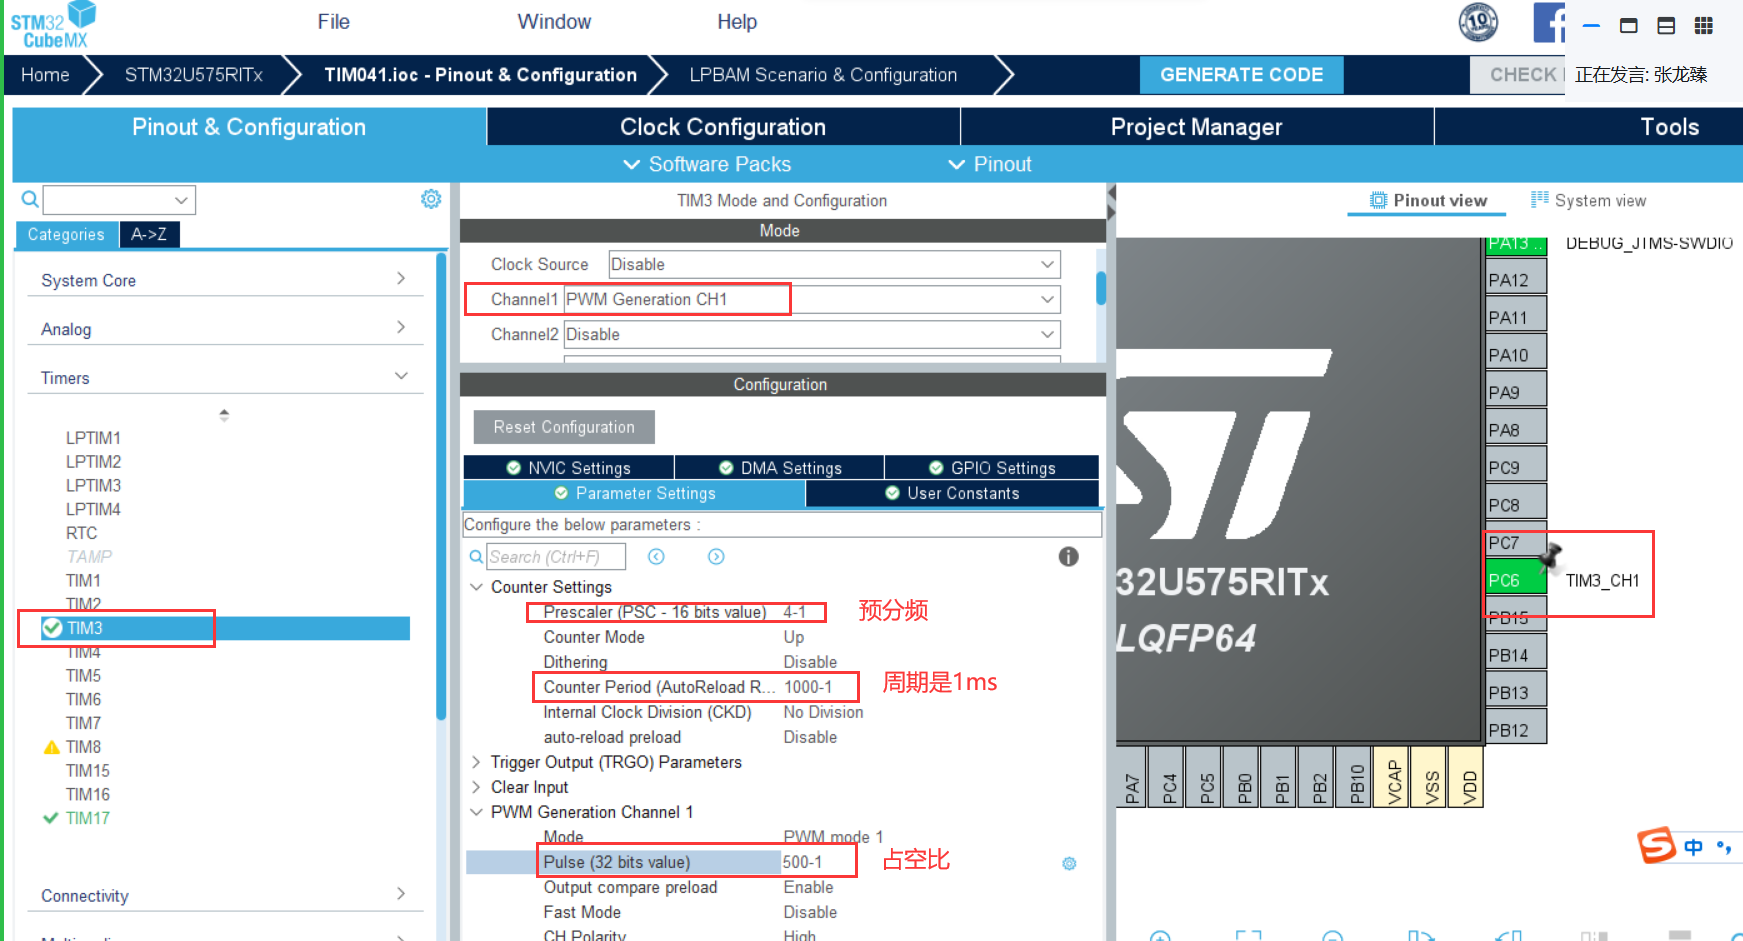The width and height of the screenshot is (1743, 941).
Task: Open the categories settings gear icon
Action: click(431, 199)
